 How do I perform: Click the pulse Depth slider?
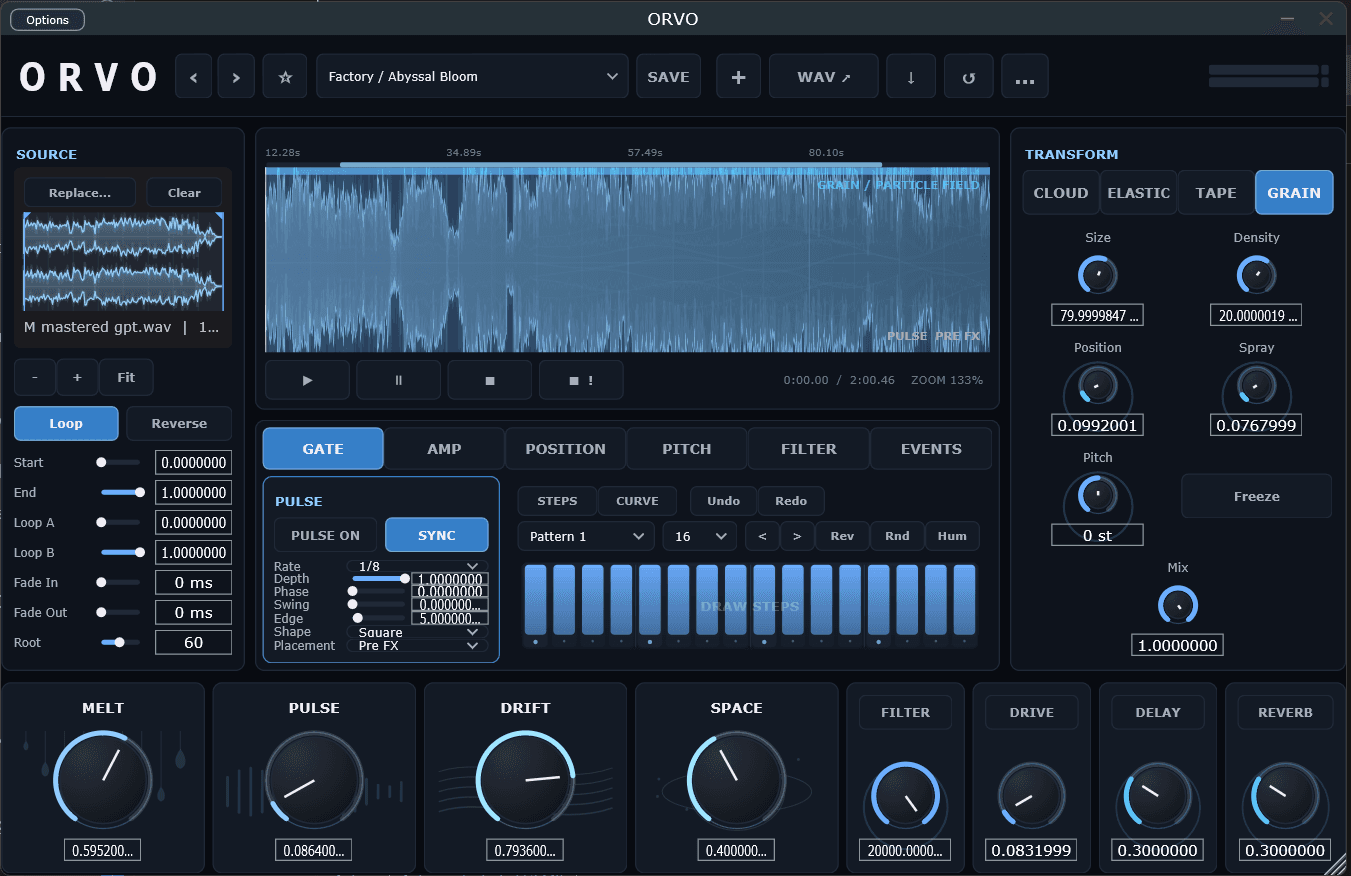[378, 578]
